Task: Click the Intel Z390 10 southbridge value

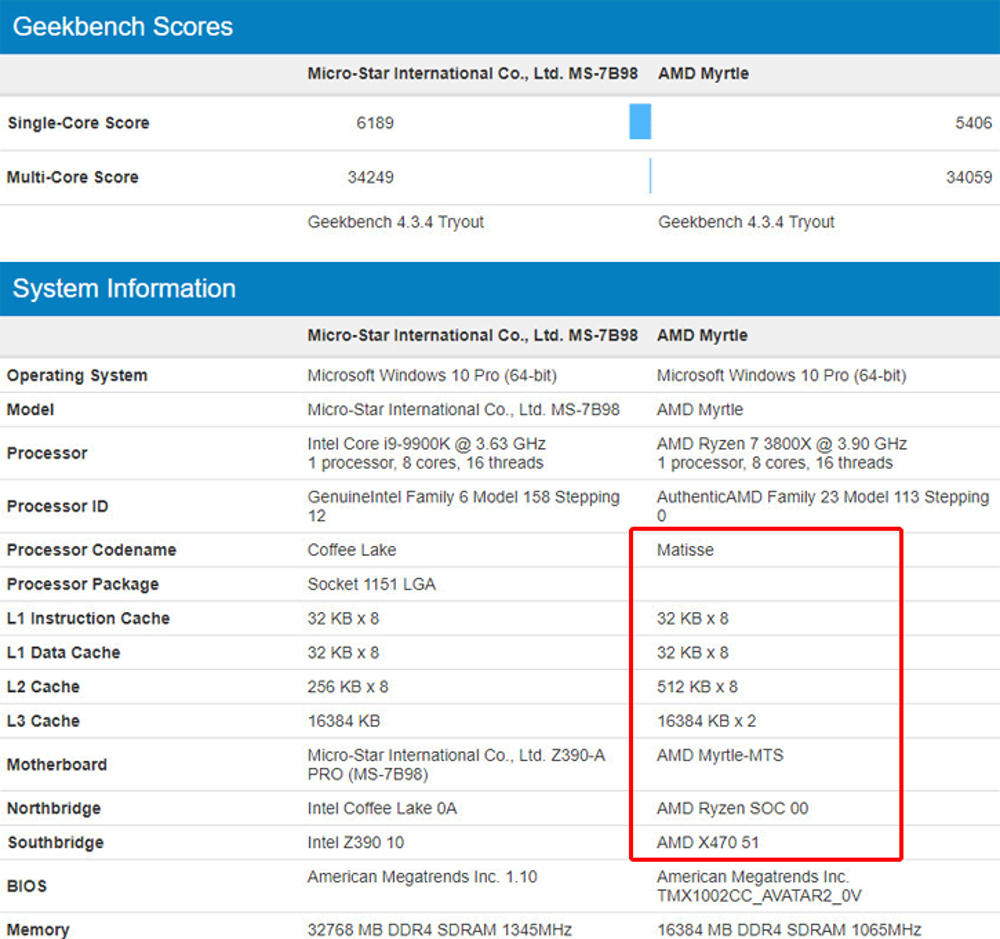Action: pos(356,842)
